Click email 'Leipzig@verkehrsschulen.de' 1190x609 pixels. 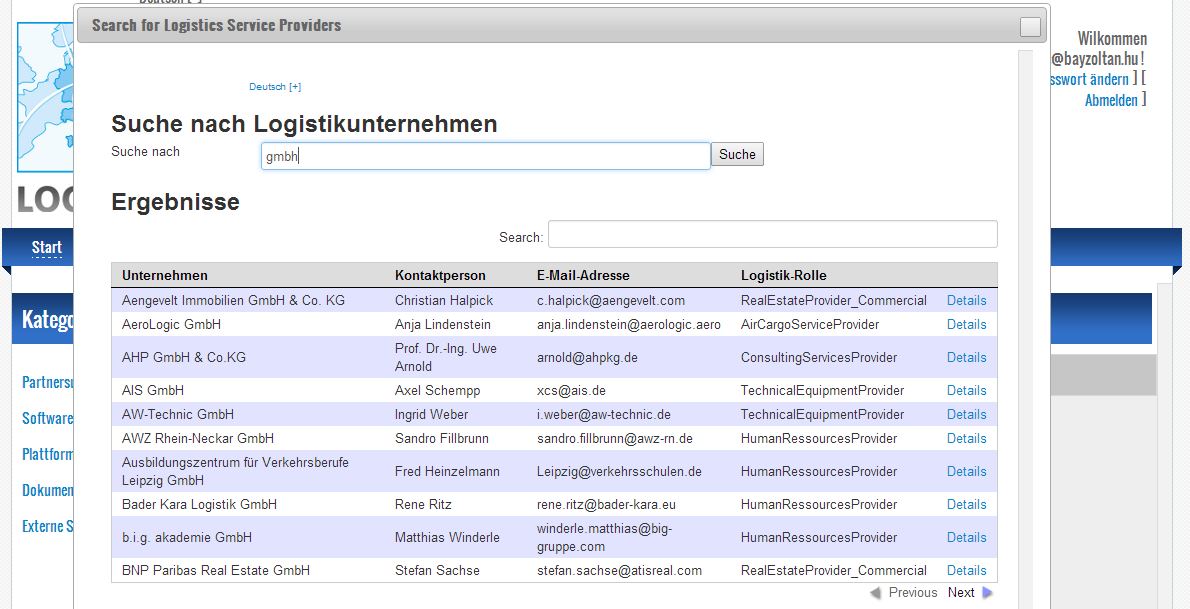click(619, 472)
